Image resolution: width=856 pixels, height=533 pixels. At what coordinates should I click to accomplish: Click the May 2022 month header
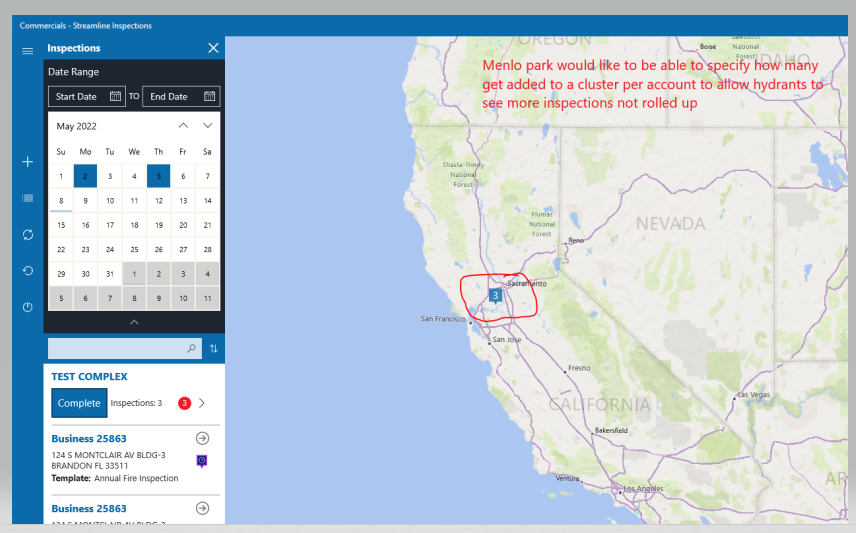(x=77, y=126)
